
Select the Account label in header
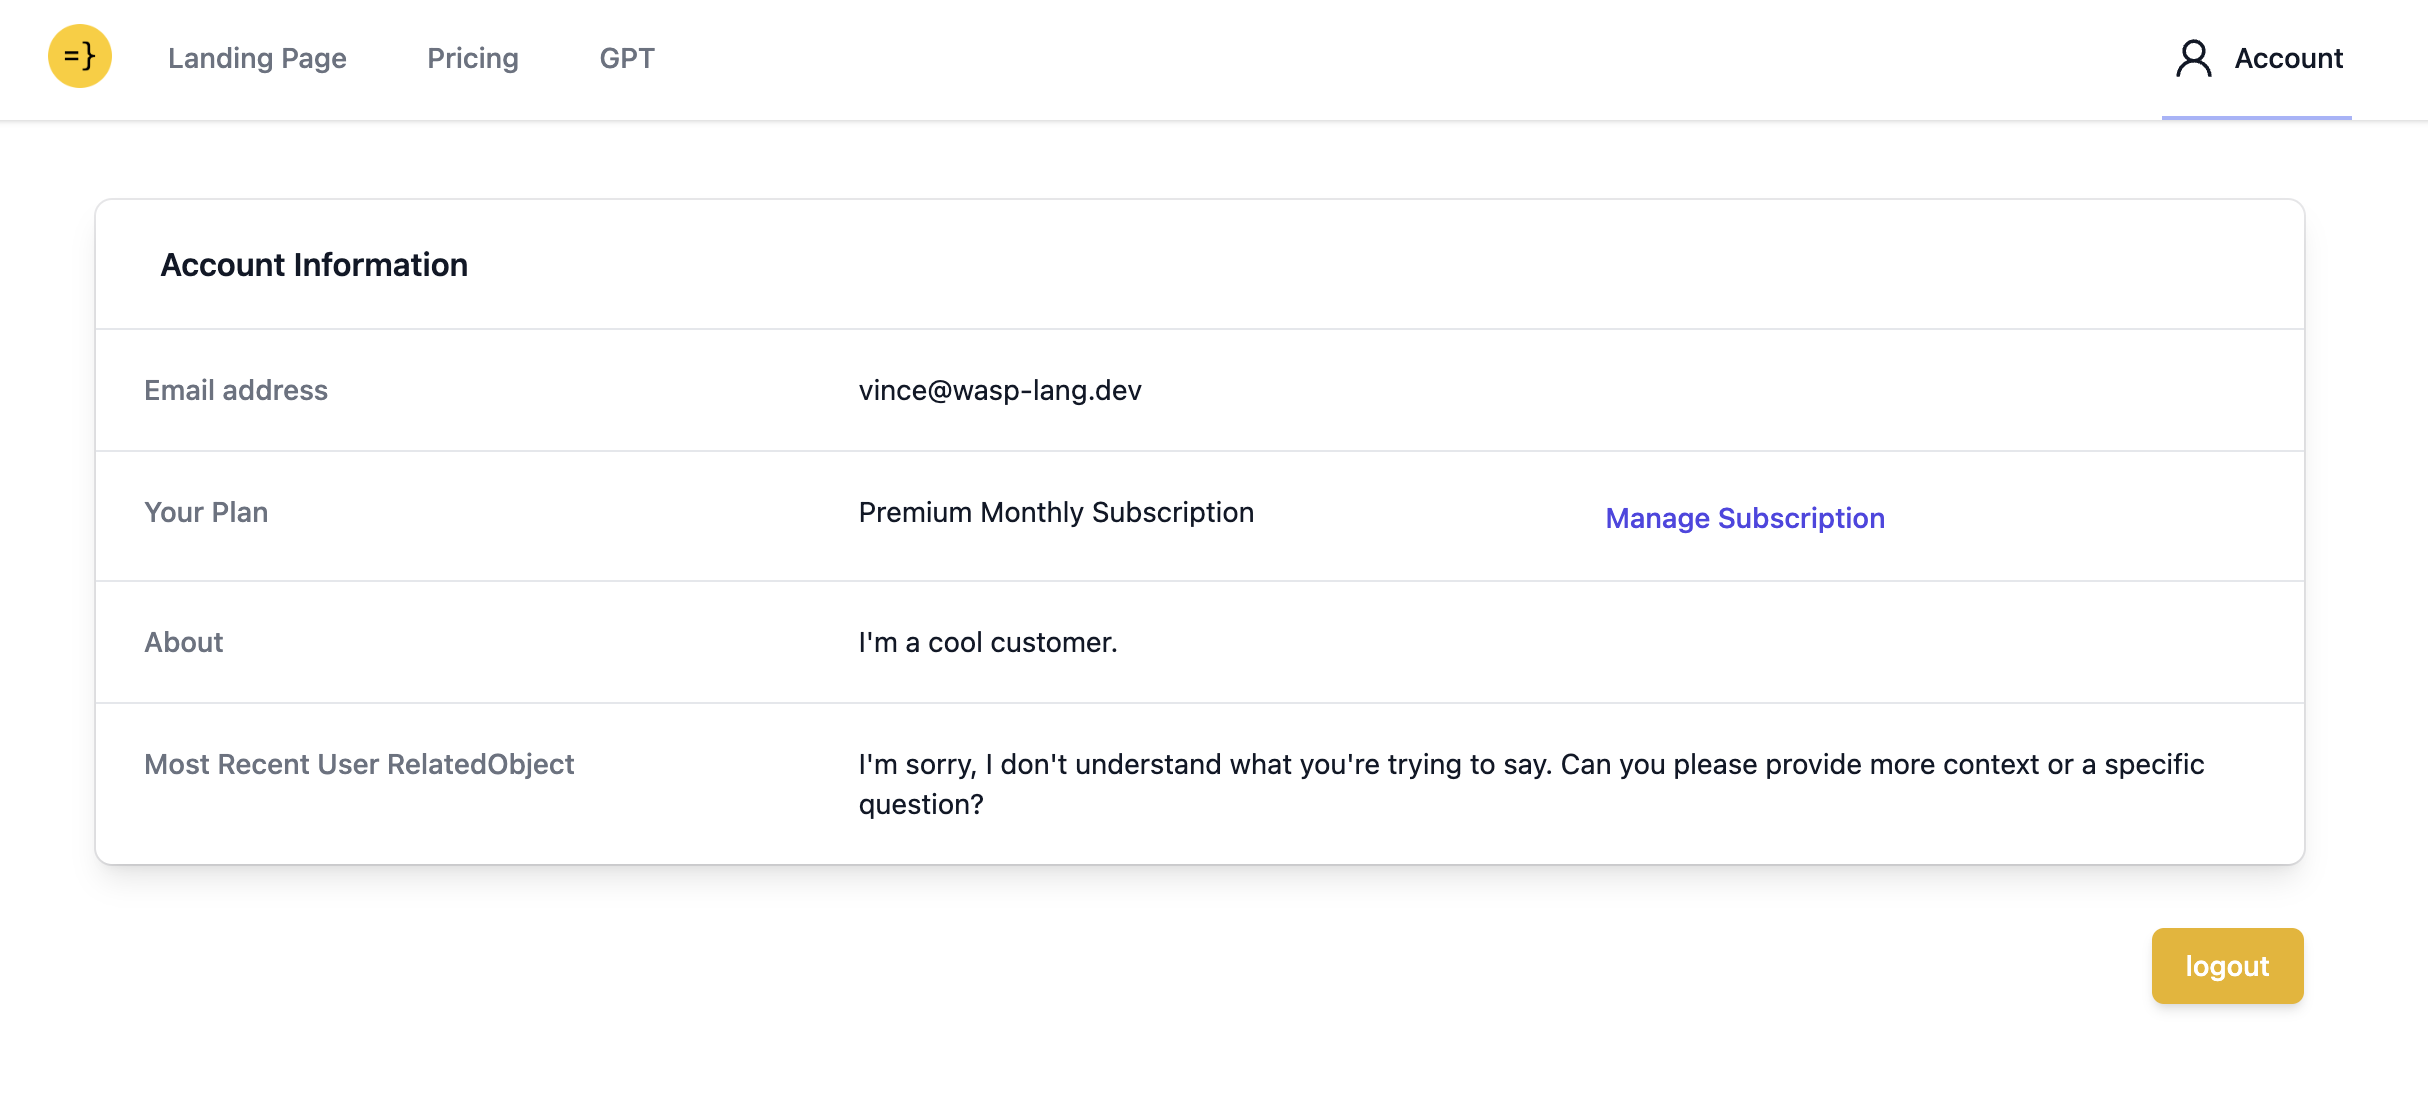pos(2288,58)
